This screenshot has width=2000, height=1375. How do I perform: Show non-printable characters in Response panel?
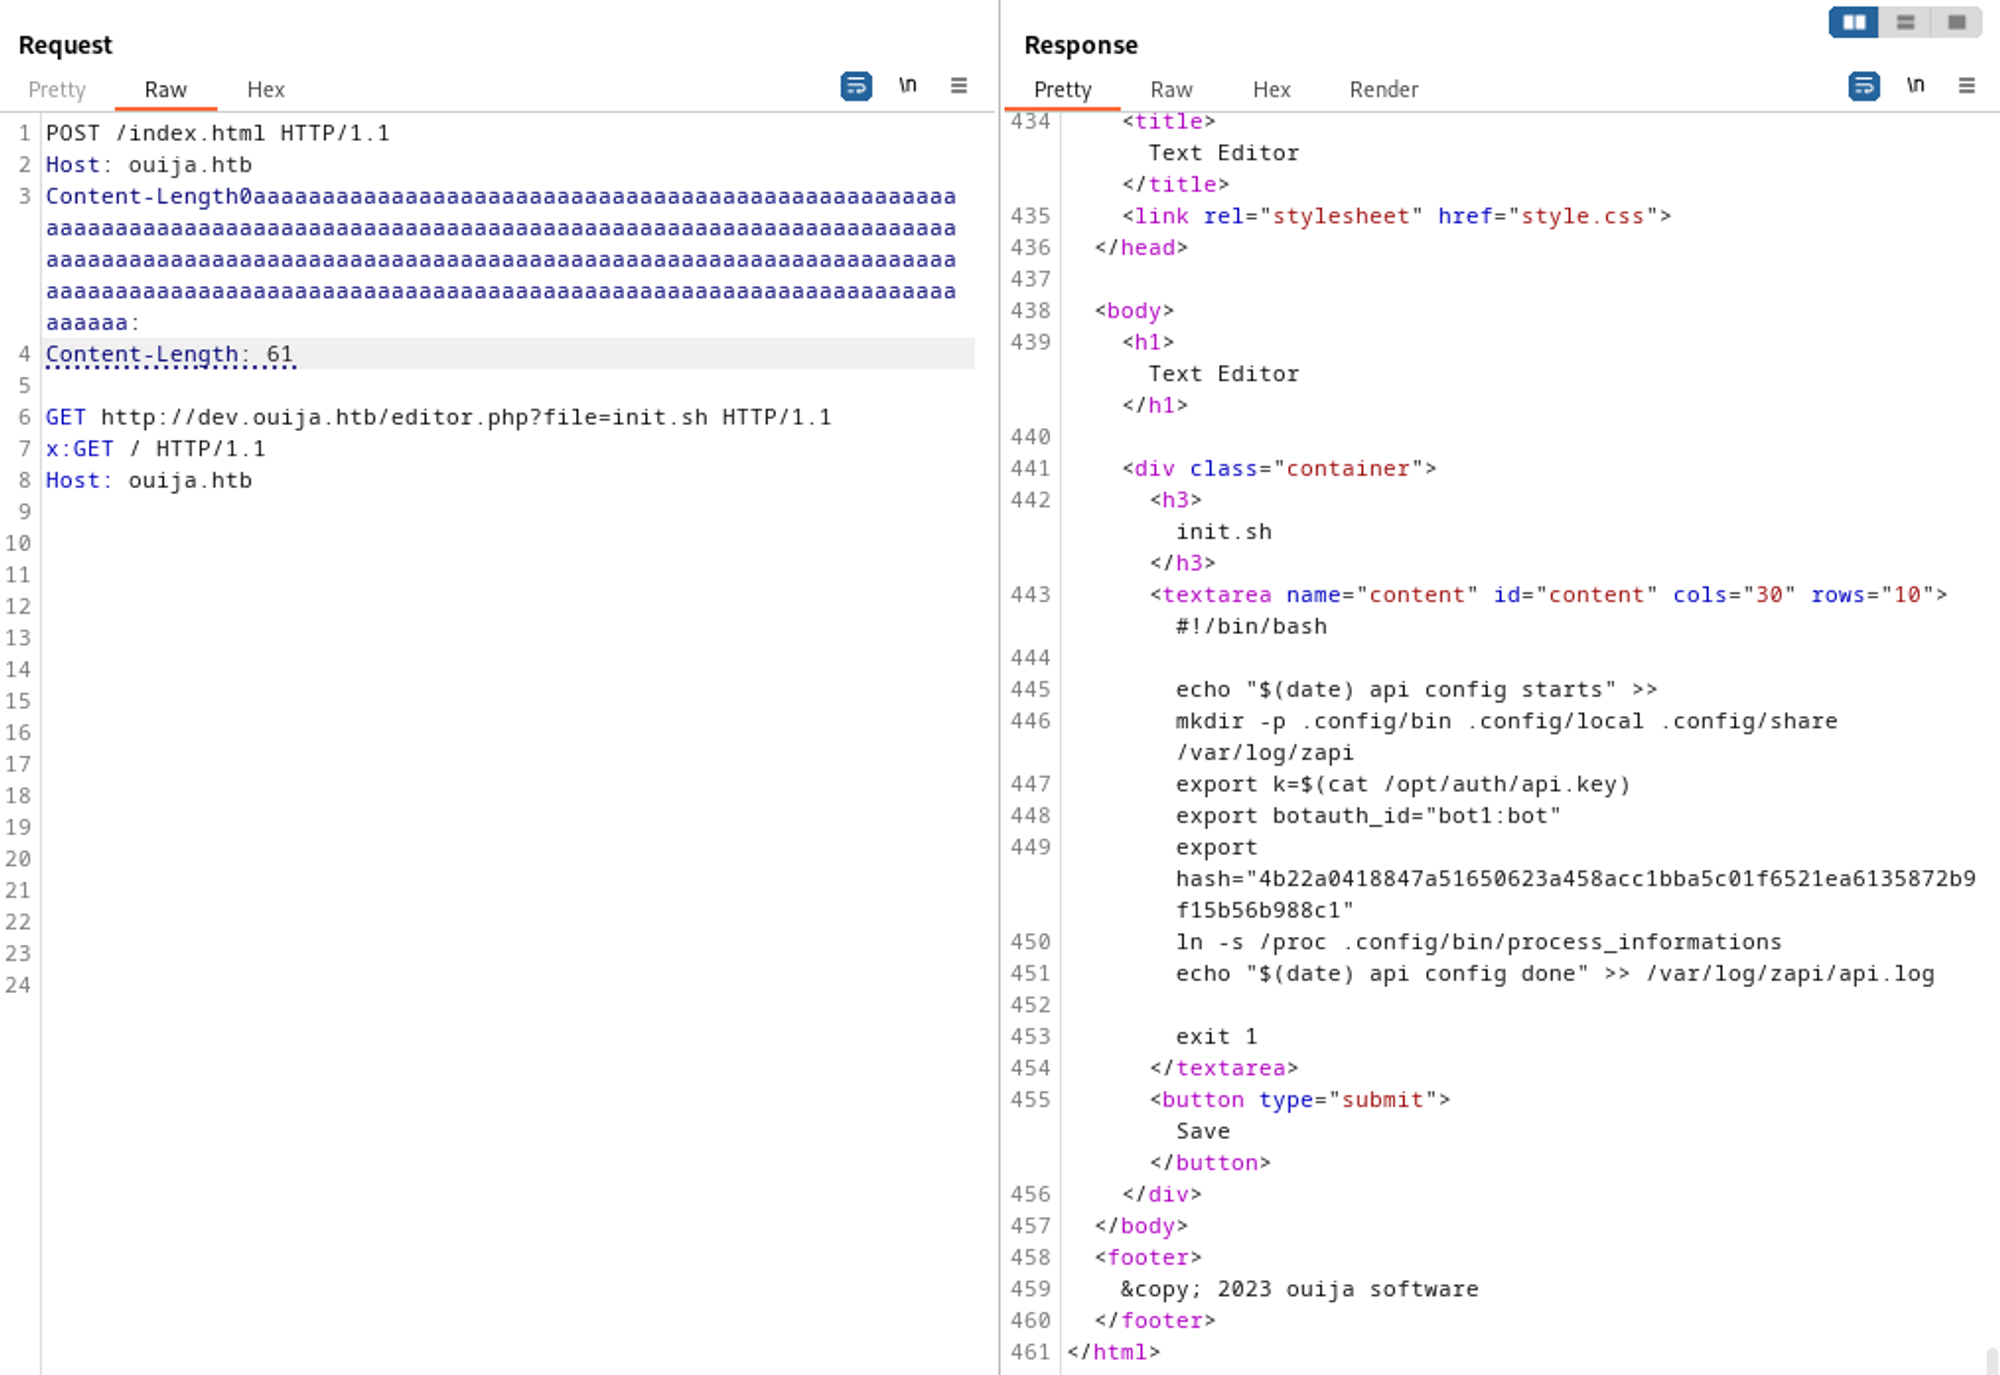click(1915, 86)
